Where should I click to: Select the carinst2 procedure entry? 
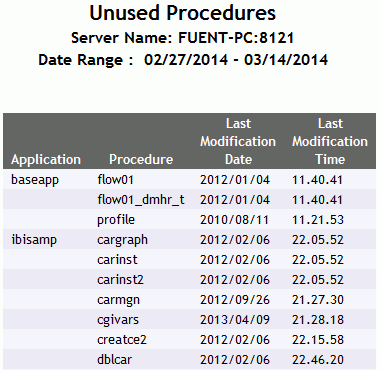pyautogui.click(x=120, y=280)
